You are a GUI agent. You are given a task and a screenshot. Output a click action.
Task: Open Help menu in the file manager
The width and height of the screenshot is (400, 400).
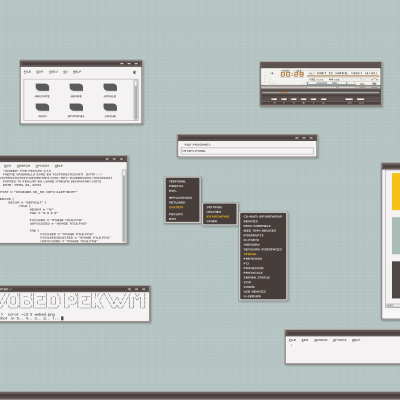77,72
